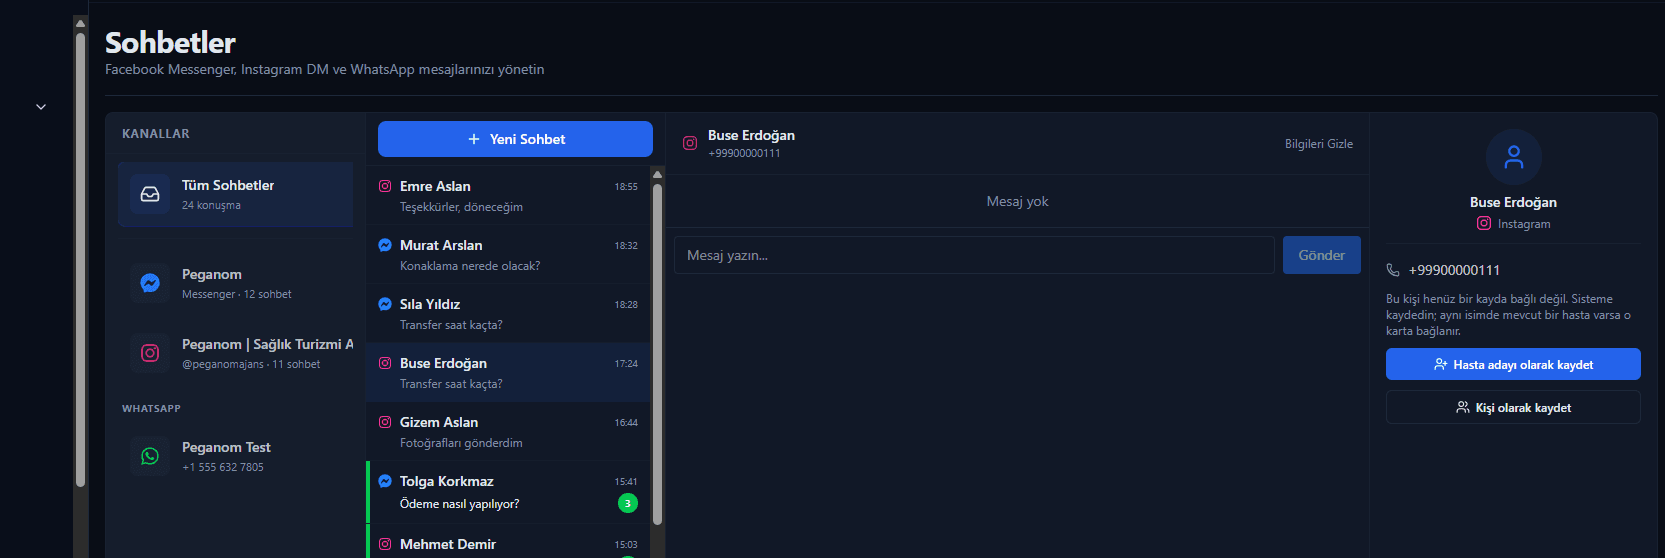Click Gönder to send message
This screenshot has height=558, width=1665.
[x=1322, y=255]
